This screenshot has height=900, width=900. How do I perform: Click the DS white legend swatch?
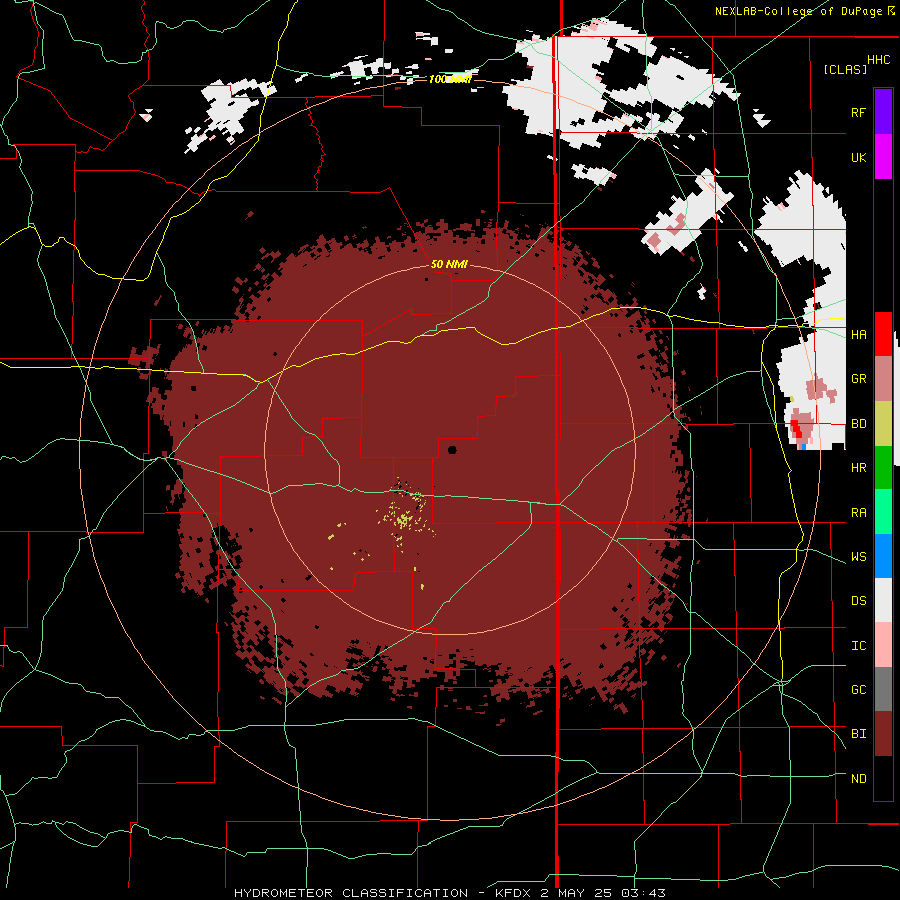(x=883, y=600)
